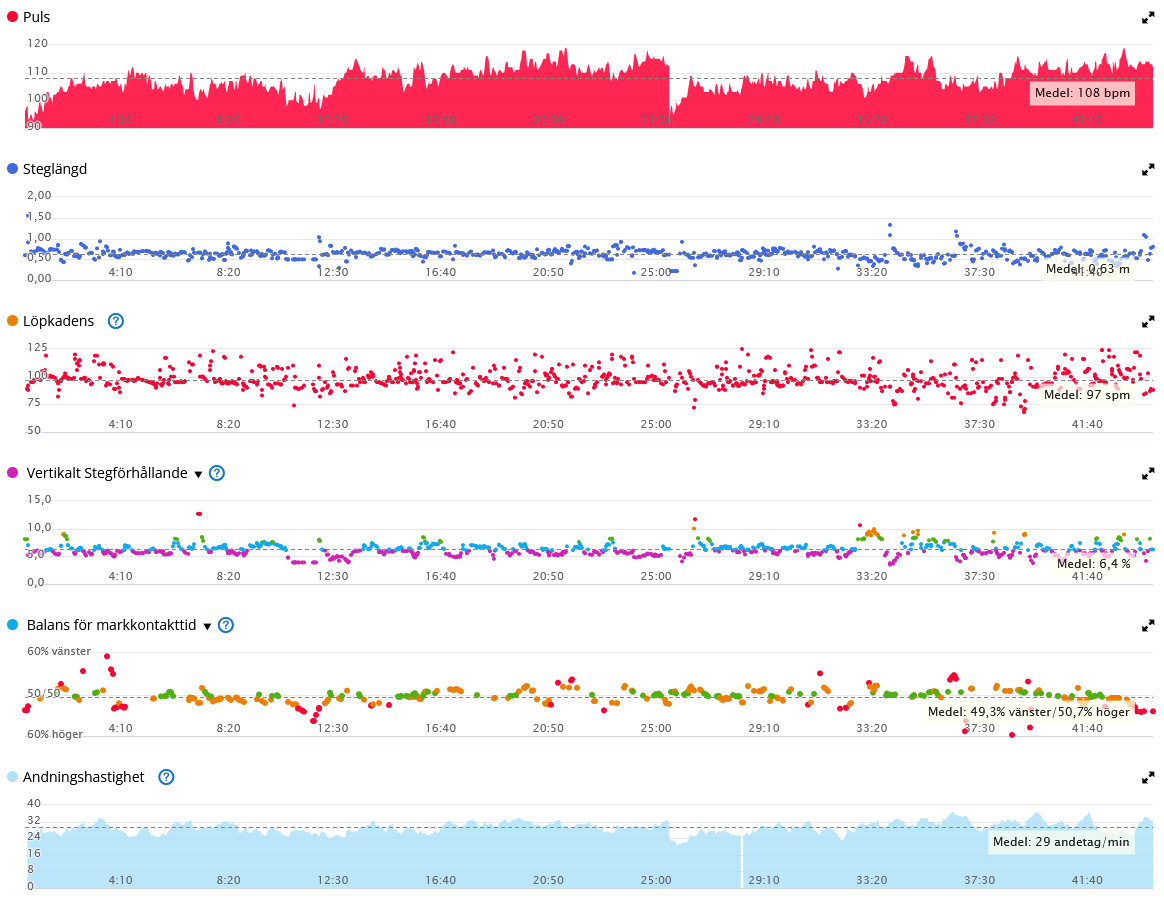Click the 15,0 axis value on Vertikalt Stegförhållande
This screenshot has height=898, width=1164.
pyautogui.click(x=39, y=499)
